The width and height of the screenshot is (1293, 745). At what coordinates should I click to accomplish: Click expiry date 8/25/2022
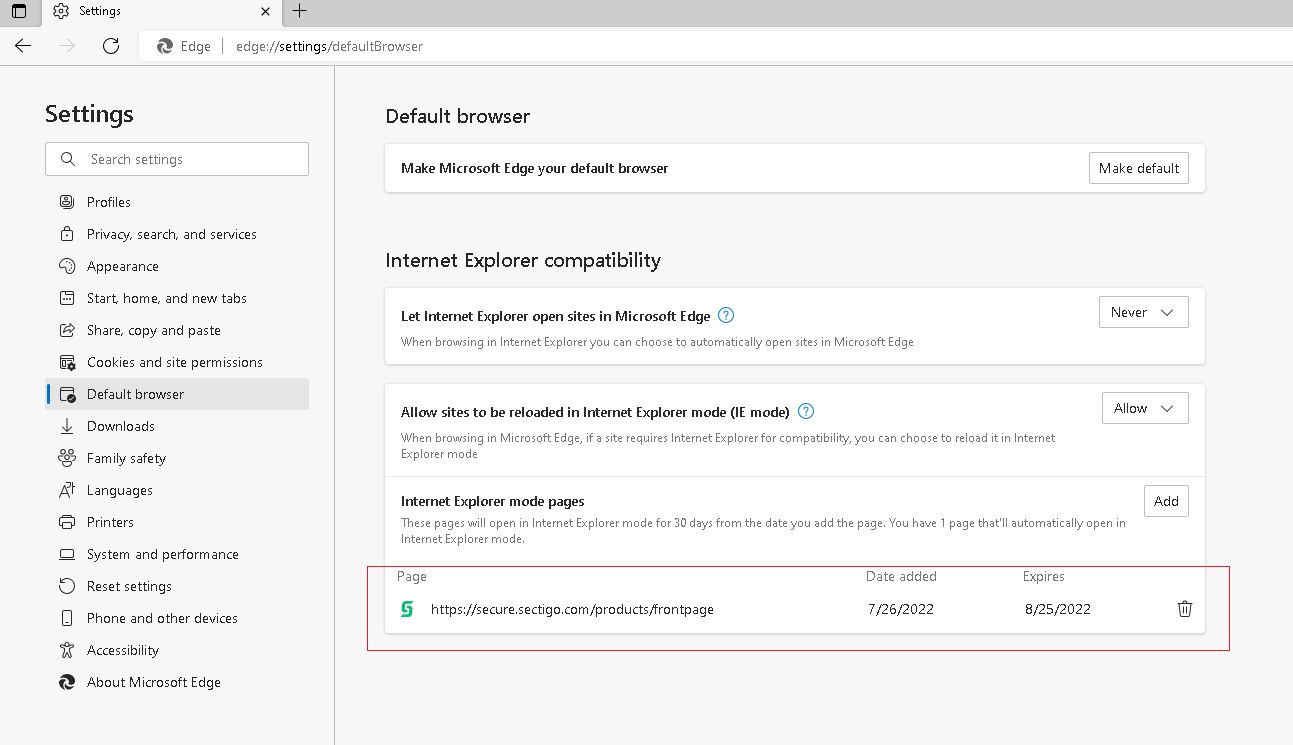(x=1058, y=609)
